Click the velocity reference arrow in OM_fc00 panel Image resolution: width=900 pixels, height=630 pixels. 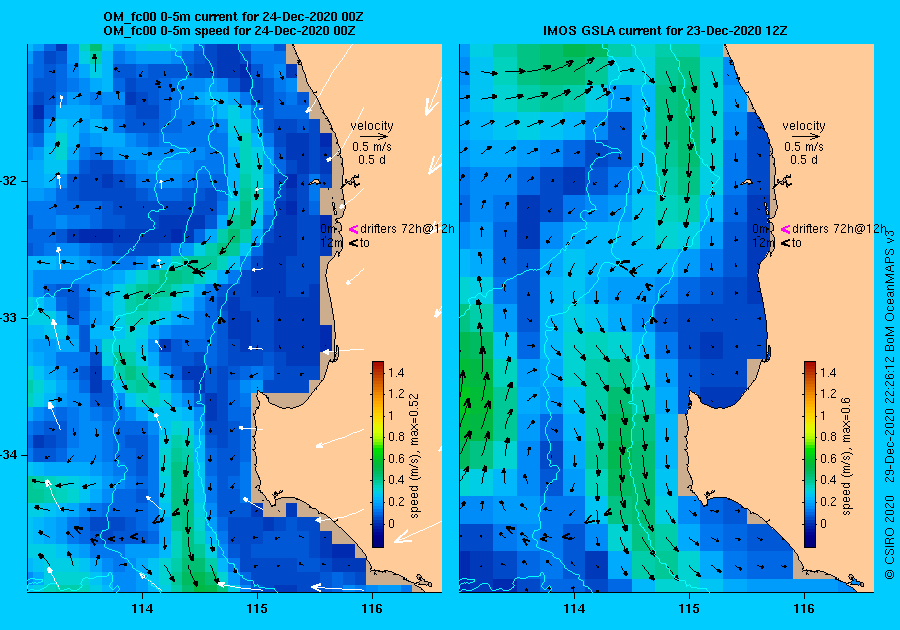tap(372, 137)
